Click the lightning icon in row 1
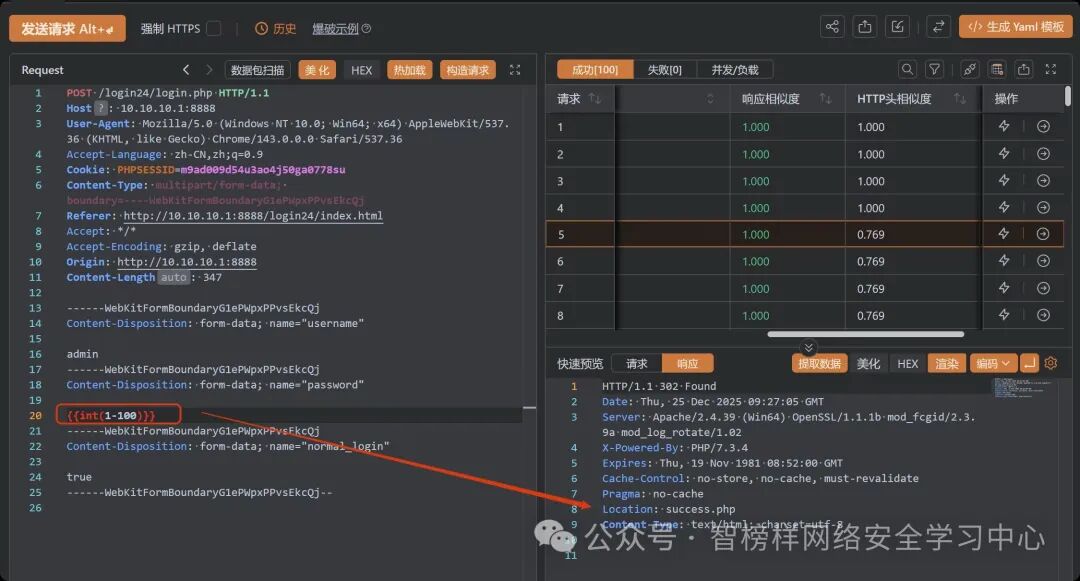This screenshot has height=581, width=1080. pos(1004,126)
